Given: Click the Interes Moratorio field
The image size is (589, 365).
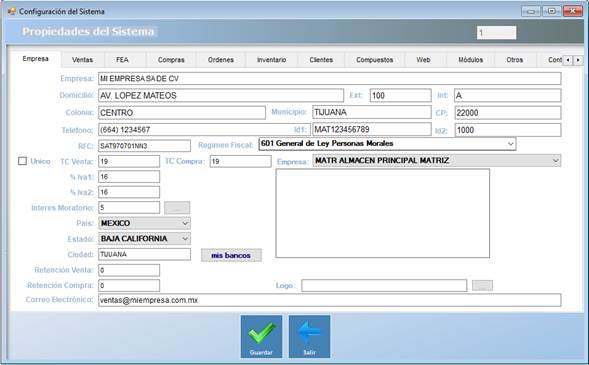Looking at the screenshot, I should tap(129, 208).
